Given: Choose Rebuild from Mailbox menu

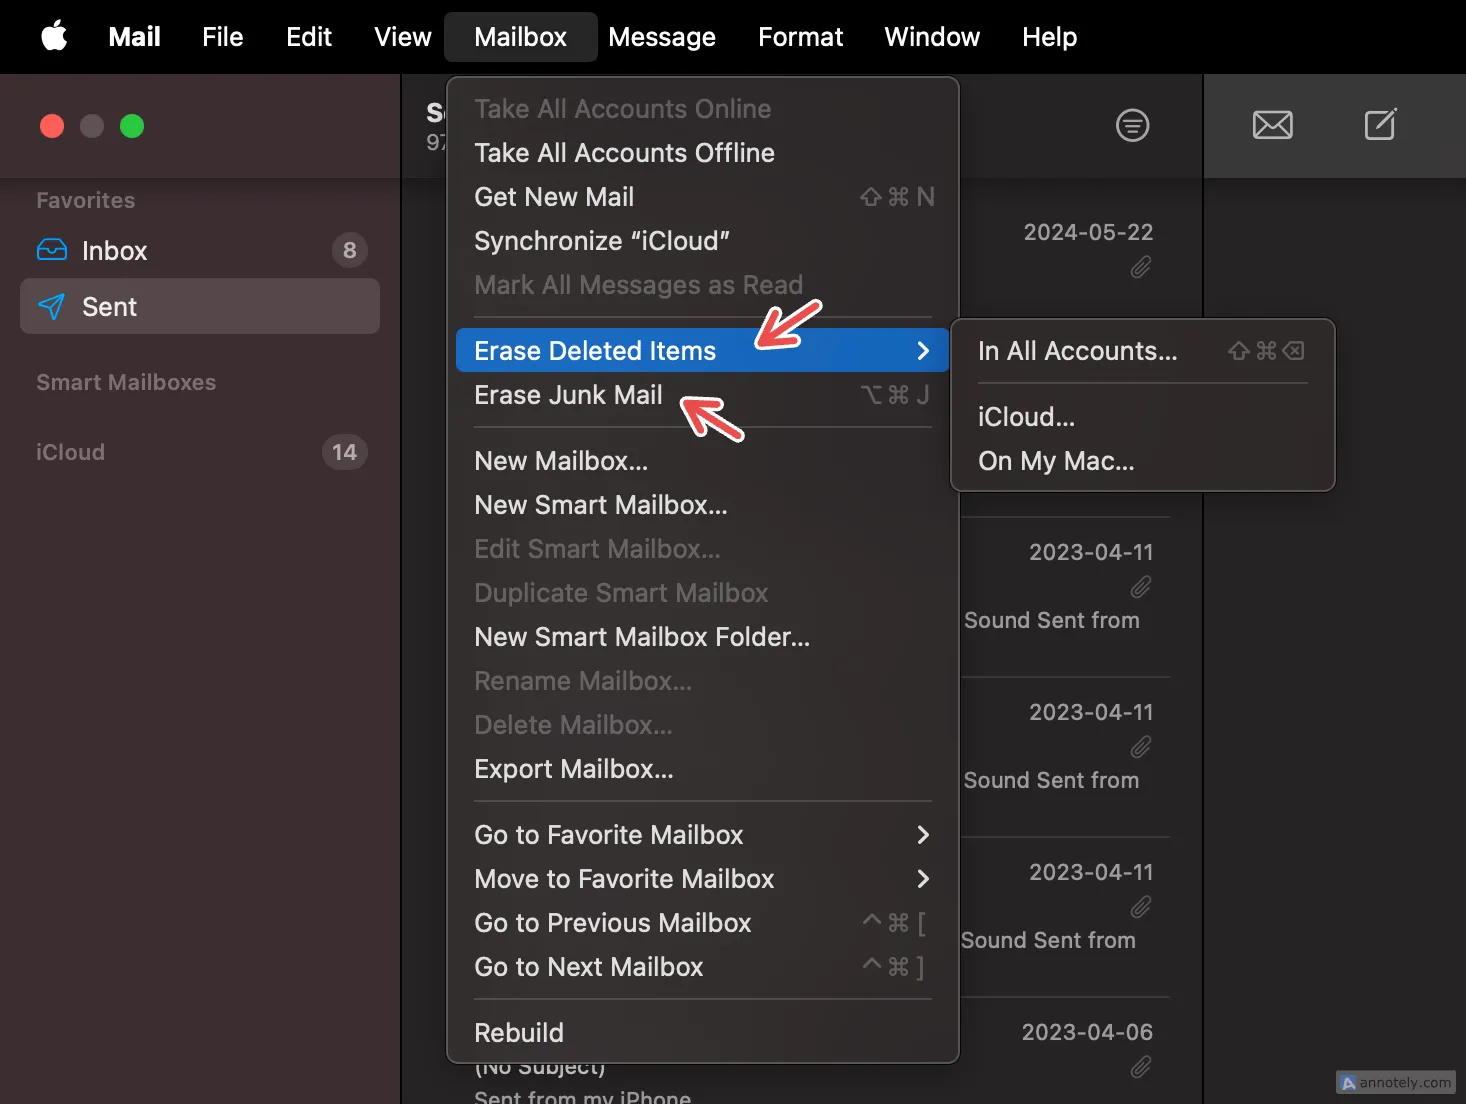Looking at the screenshot, I should point(702,1033).
